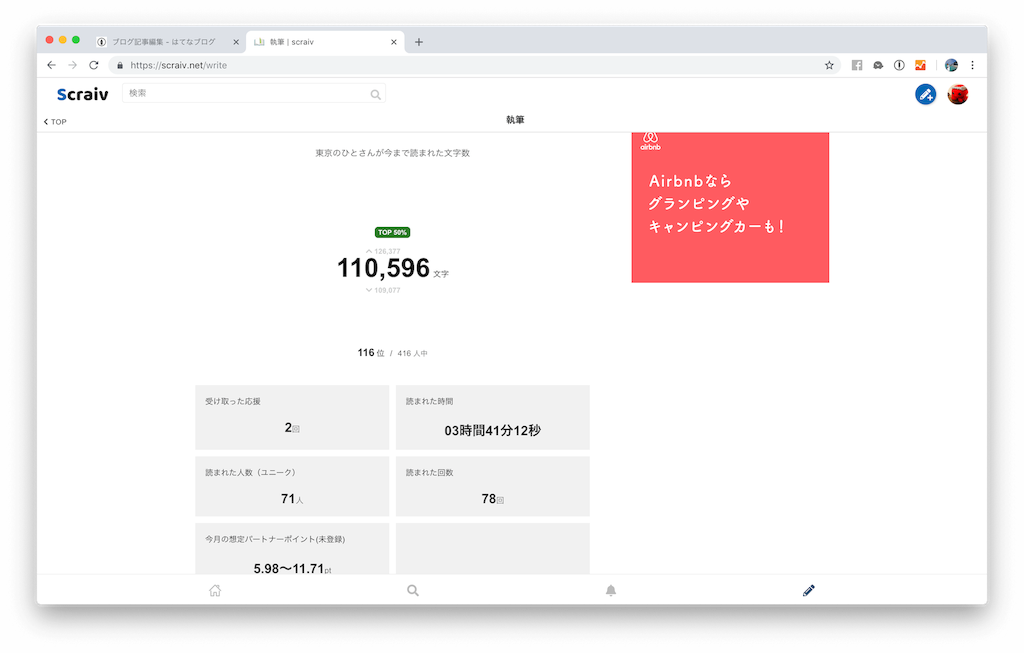Screen dimensions: 1024x653
Task: Click the lock site-info icon
Action: [120, 65]
